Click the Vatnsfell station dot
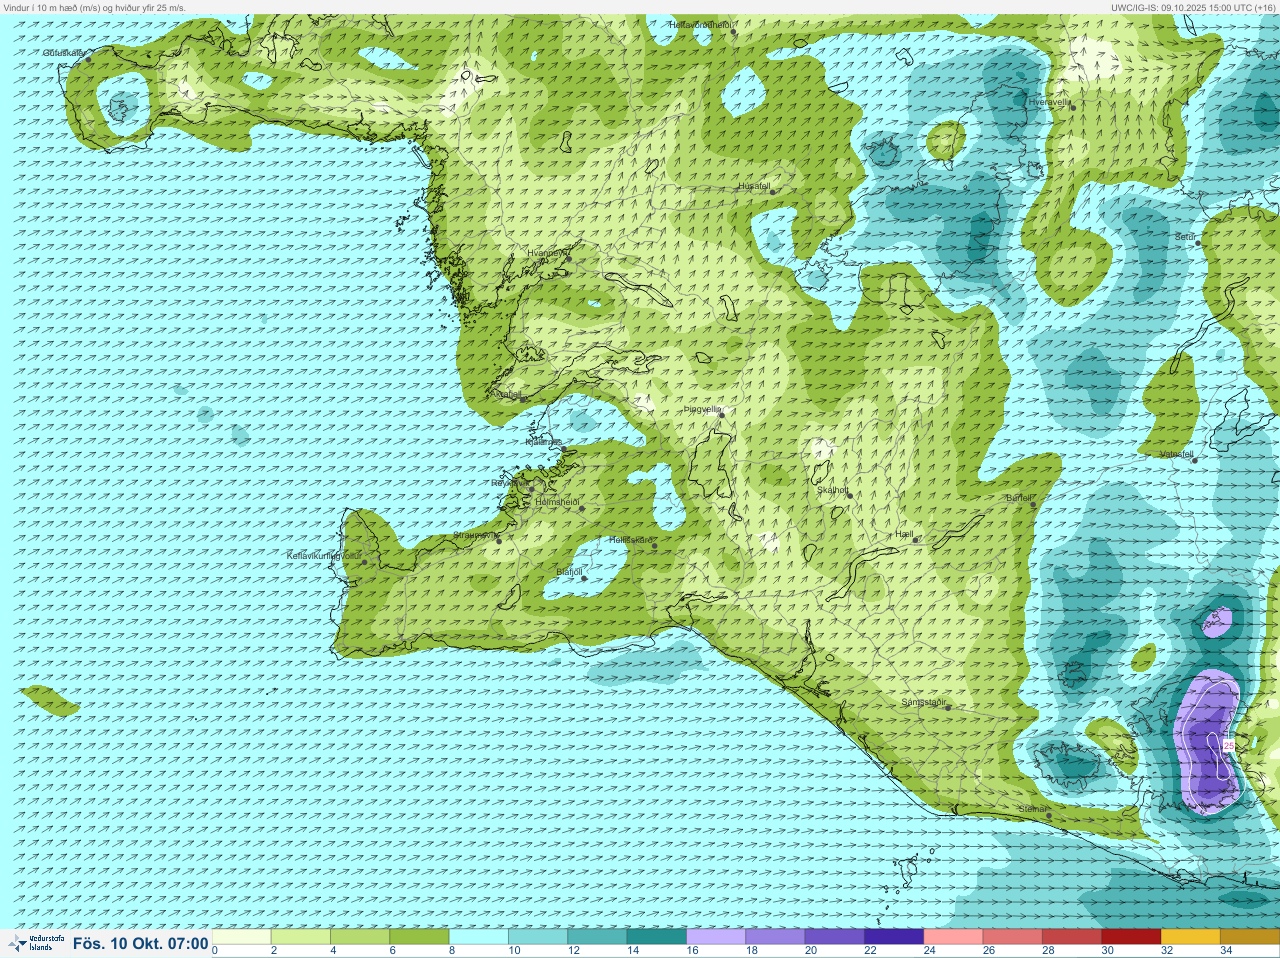This screenshot has width=1280, height=958. tap(1194, 460)
